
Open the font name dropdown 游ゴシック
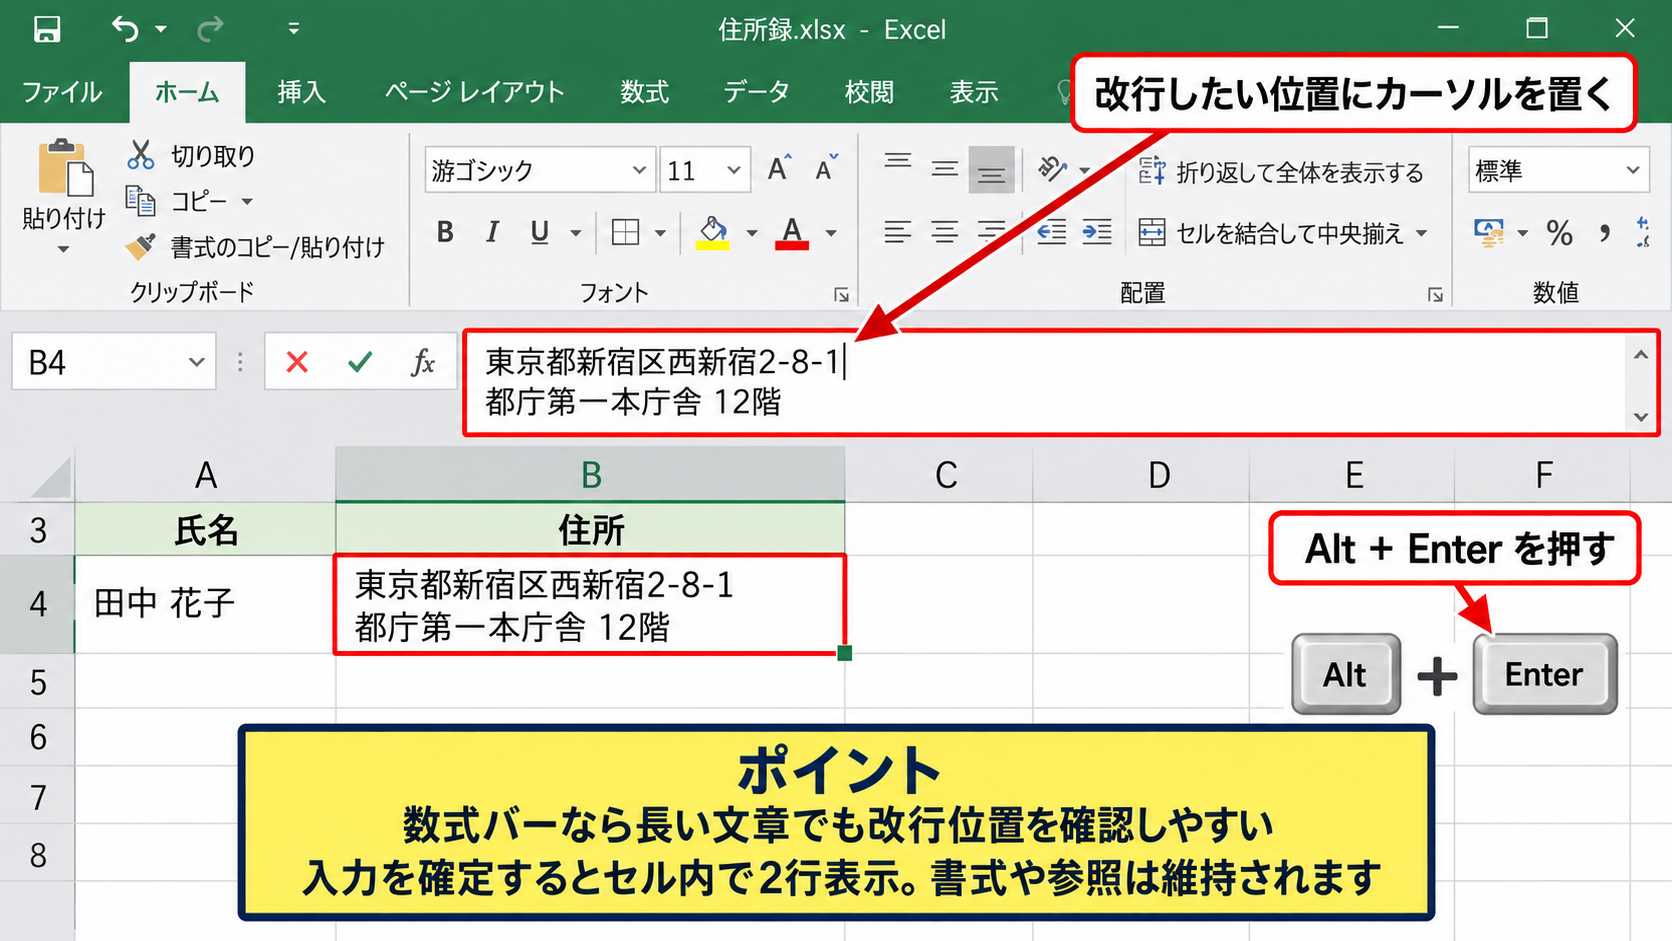(x=639, y=170)
